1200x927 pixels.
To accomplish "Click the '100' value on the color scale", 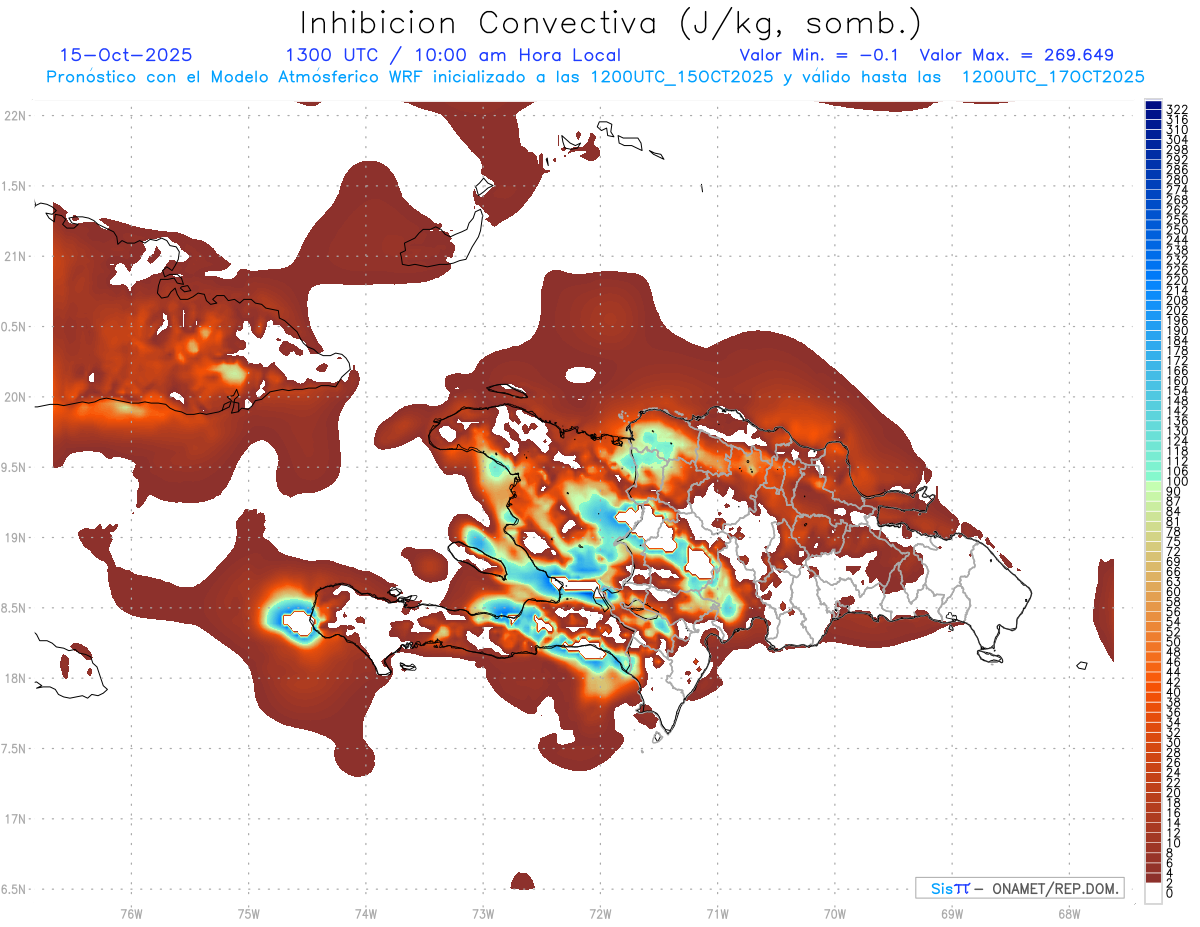I will coord(1177,482).
